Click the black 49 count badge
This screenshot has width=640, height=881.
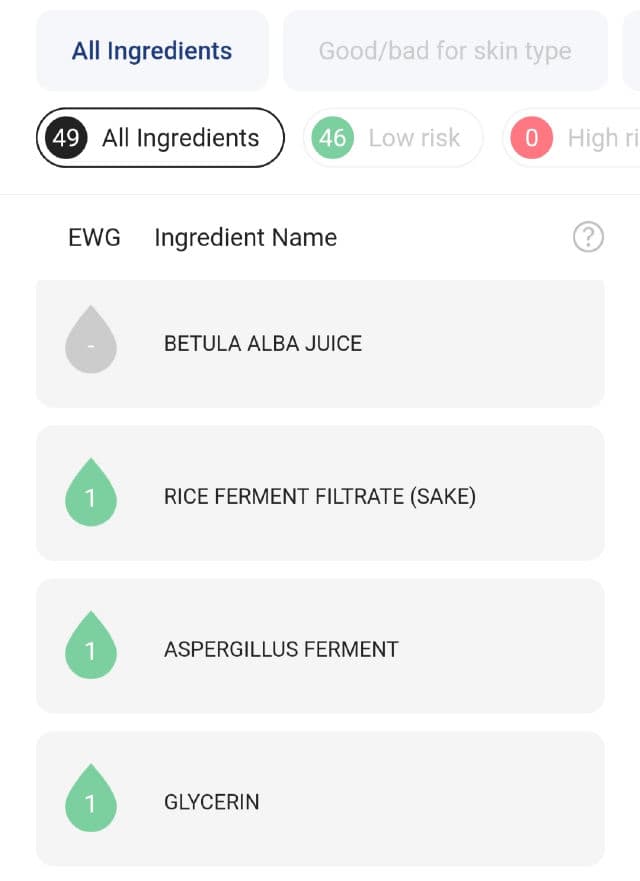(66, 138)
